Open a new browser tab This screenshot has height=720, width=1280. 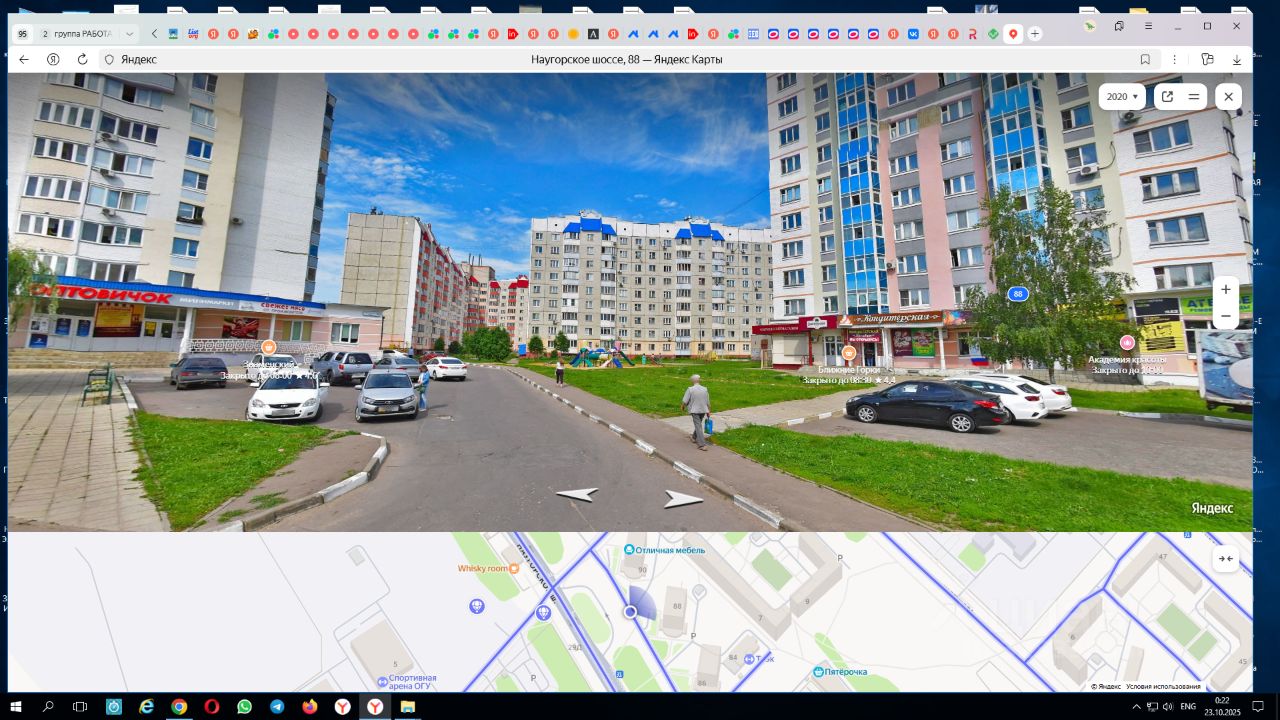(x=1035, y=34)
